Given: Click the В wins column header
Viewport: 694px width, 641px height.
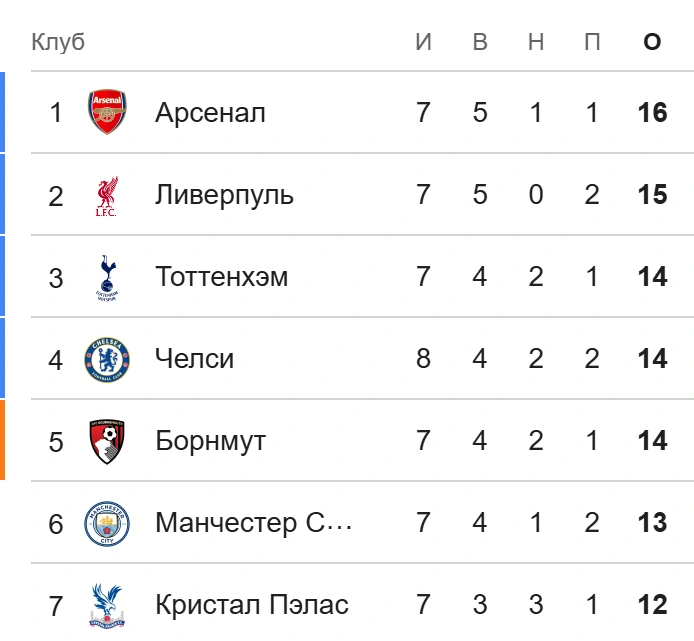Looking at the screenshot, I should pos(480,42).
